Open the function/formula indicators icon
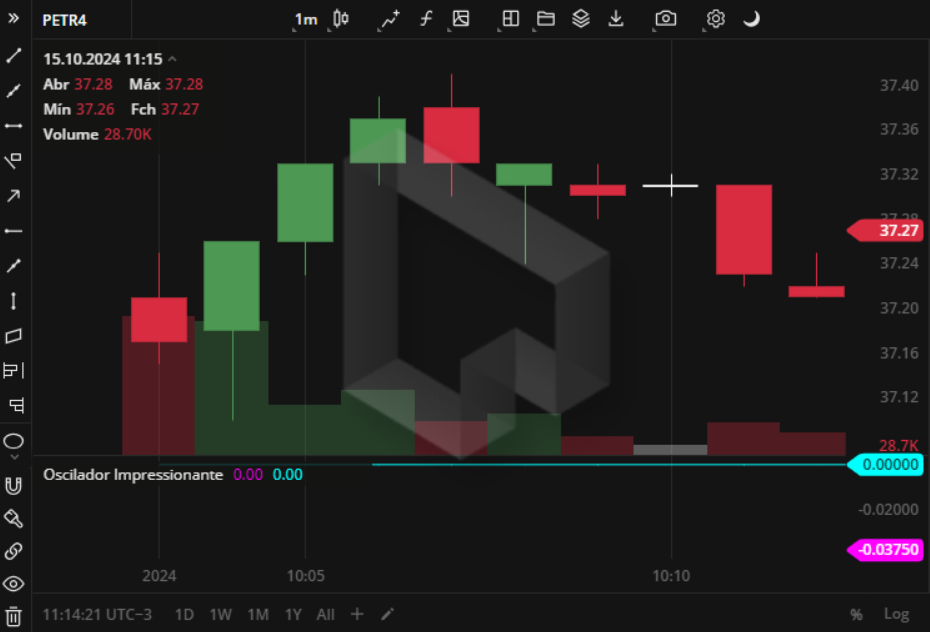The image size is (930, 632). 426,19
